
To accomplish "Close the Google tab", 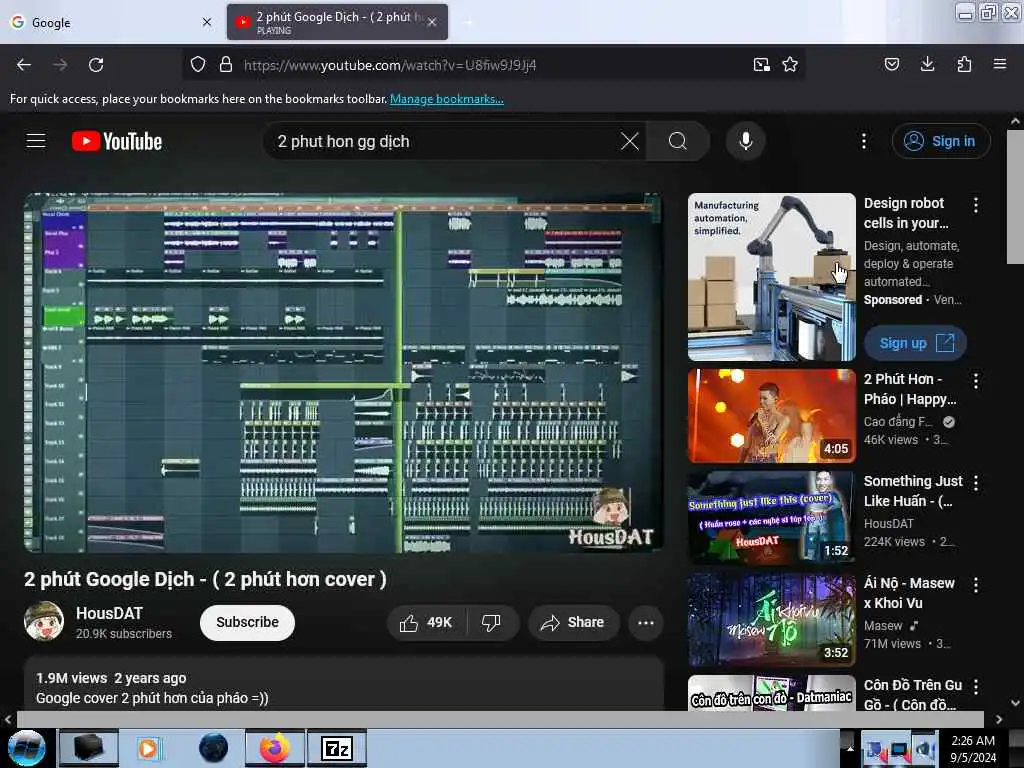I will tap(207, 22).
